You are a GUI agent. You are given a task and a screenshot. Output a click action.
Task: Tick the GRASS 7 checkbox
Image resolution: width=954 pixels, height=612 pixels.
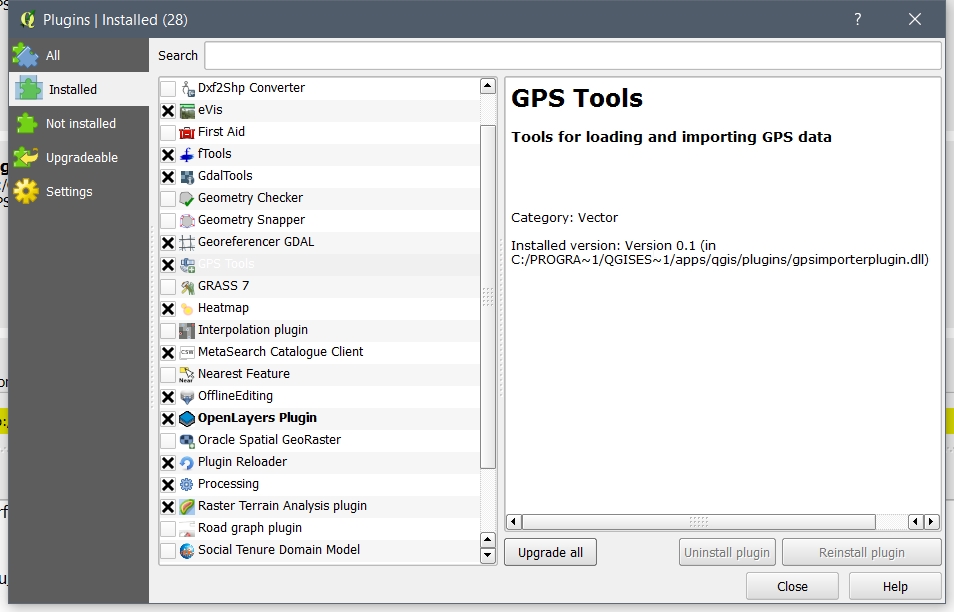(168, 287)
